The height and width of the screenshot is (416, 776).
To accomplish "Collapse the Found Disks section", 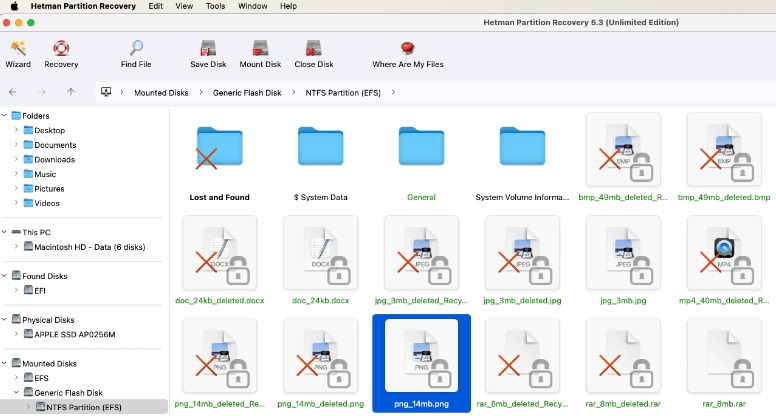I will pos(4,276).
